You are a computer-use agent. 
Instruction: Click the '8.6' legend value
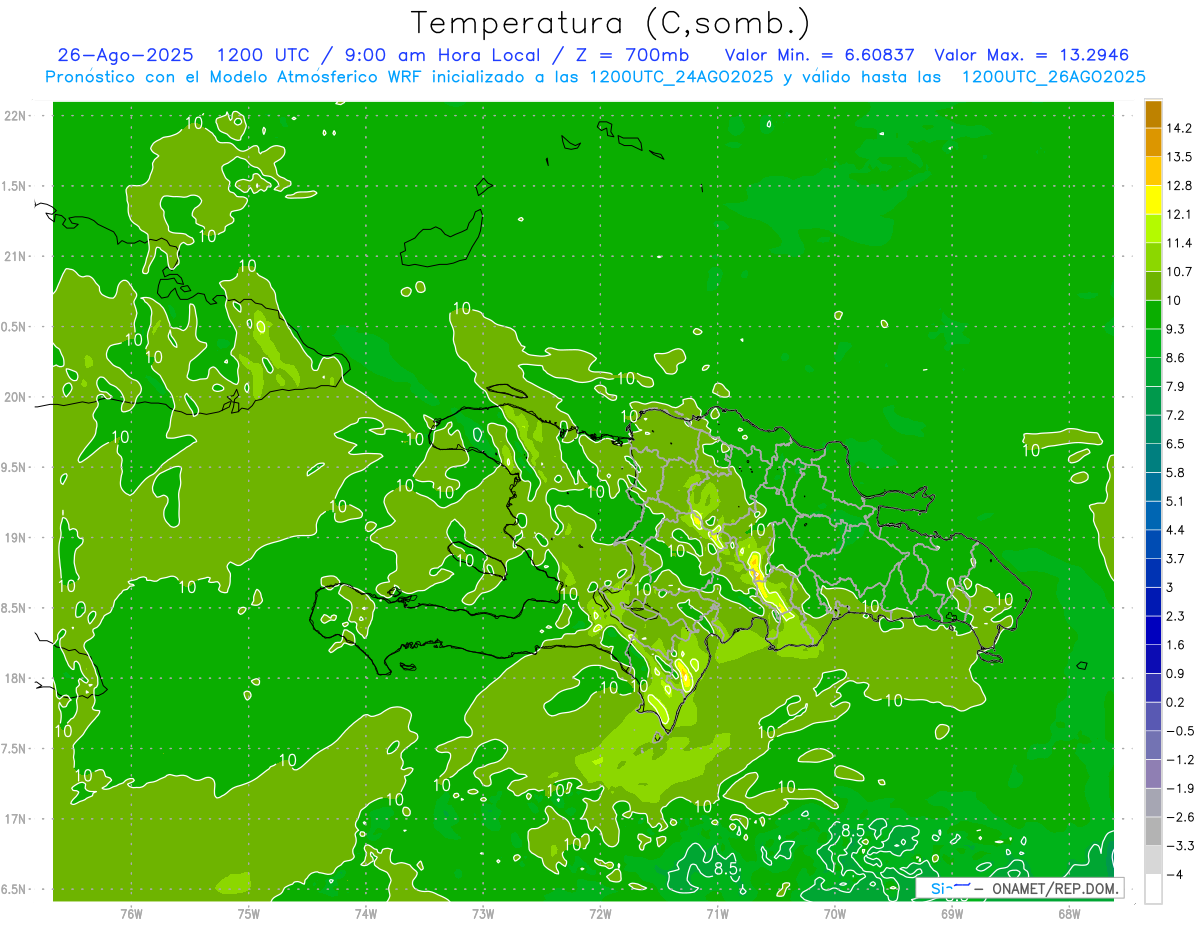coord(1176,358)
